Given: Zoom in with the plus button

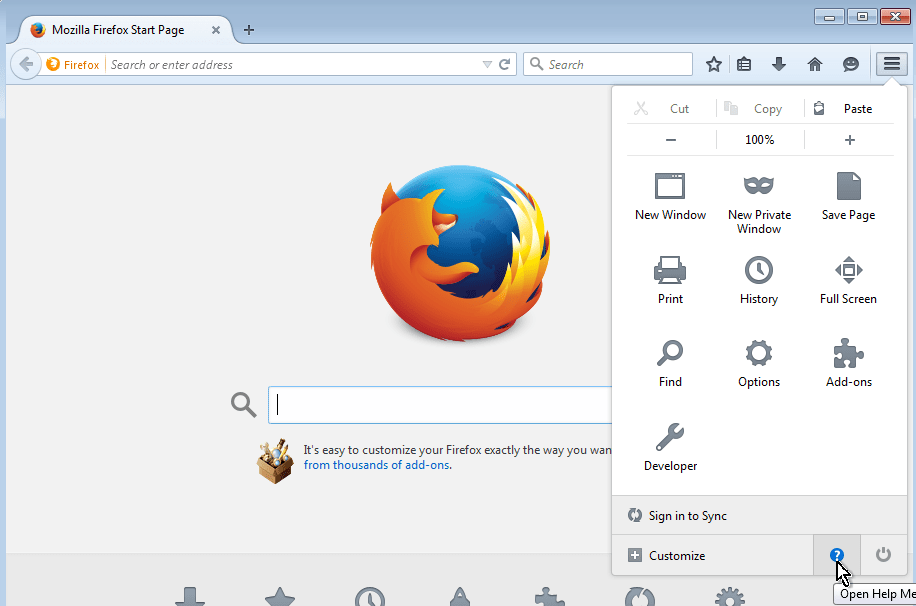Looking at the screenshot, I should 850,140.
